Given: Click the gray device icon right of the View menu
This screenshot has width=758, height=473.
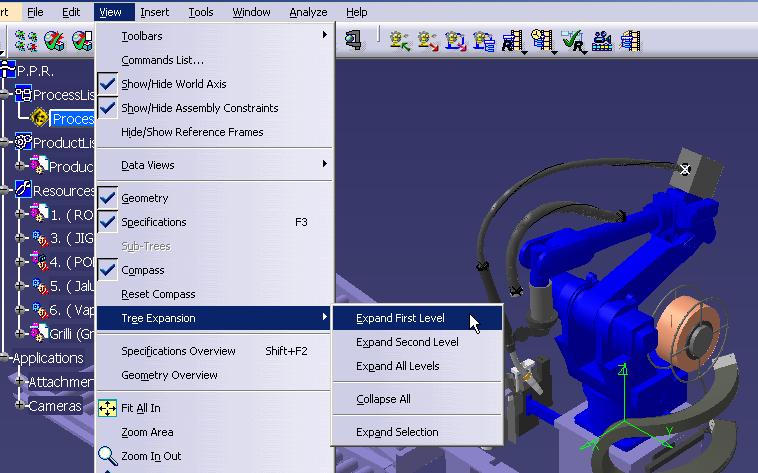Looking at the screenshot, I should click(354, 40).
